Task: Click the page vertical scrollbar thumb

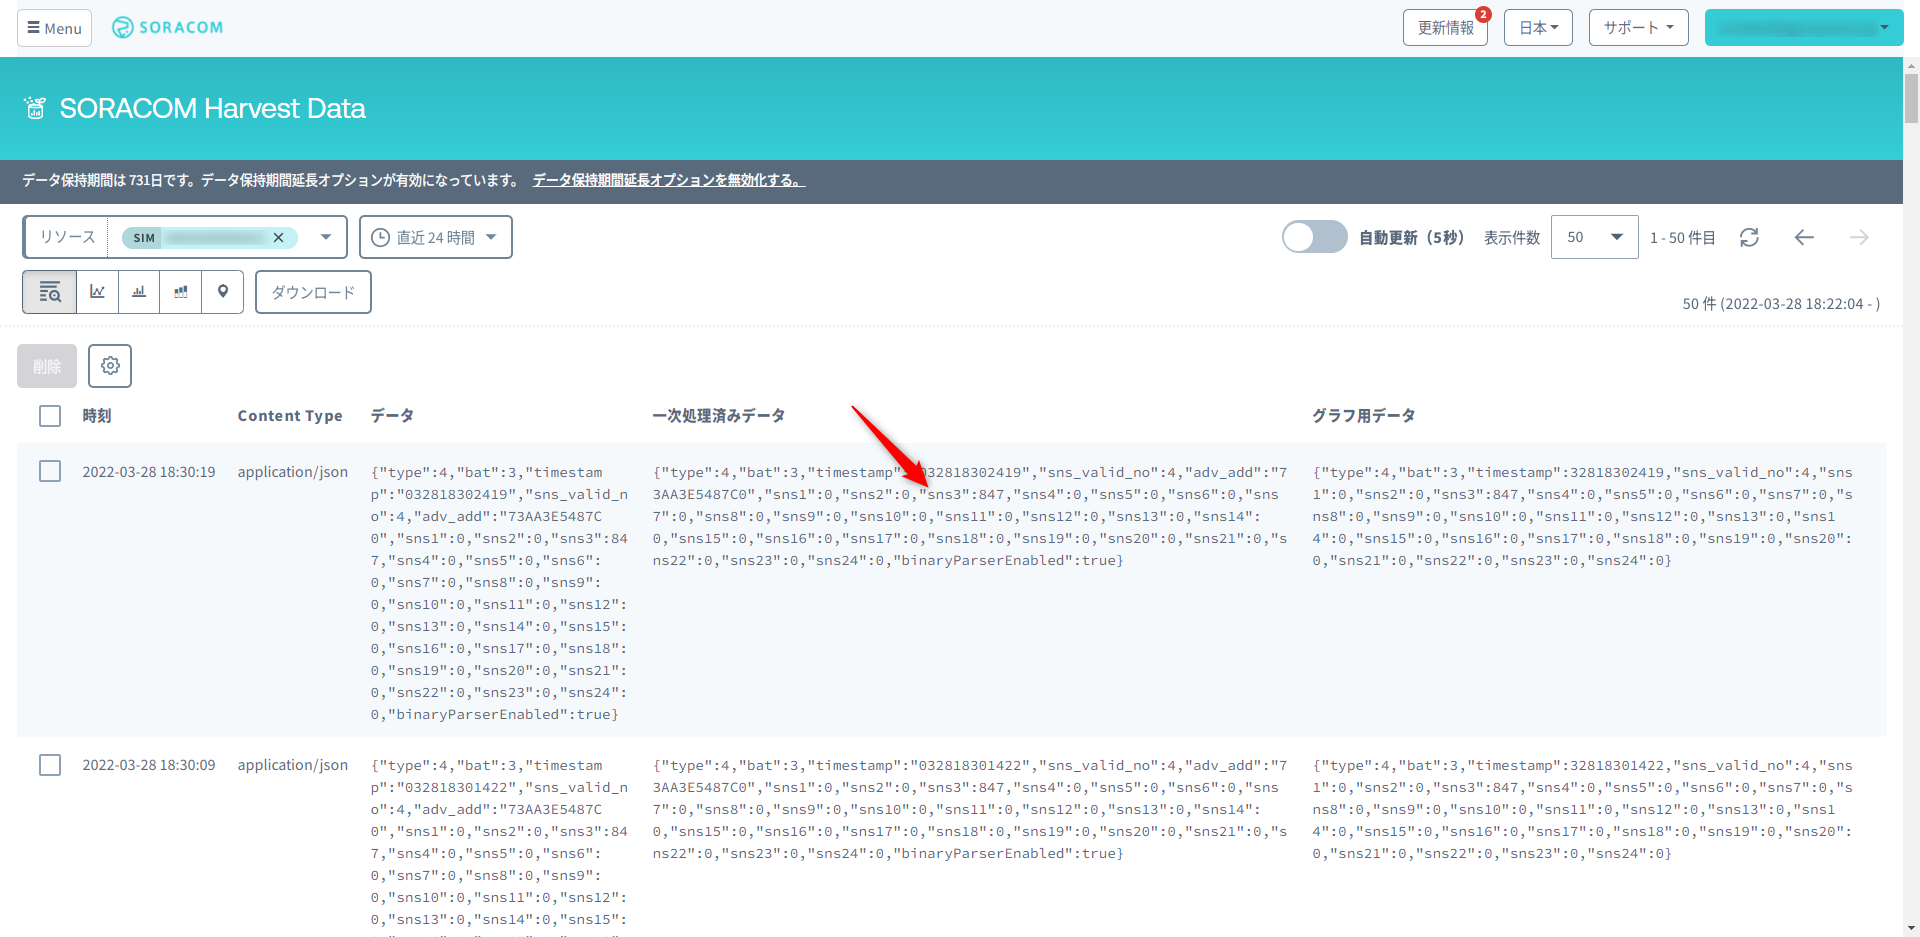Action: click(x=1911, y=98)
